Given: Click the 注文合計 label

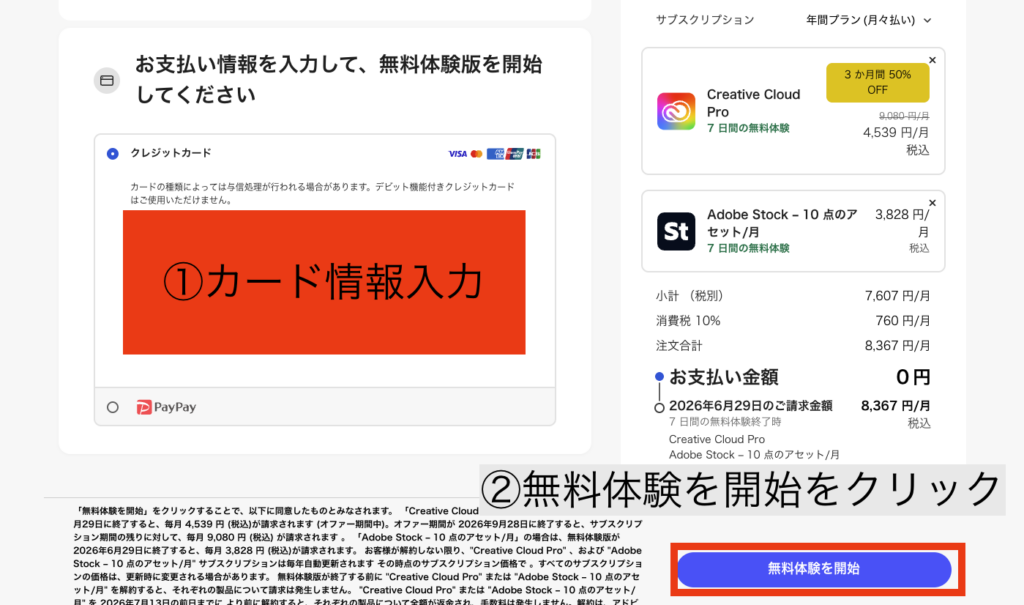Looking at the screenshot, I should tap(679, 346).
